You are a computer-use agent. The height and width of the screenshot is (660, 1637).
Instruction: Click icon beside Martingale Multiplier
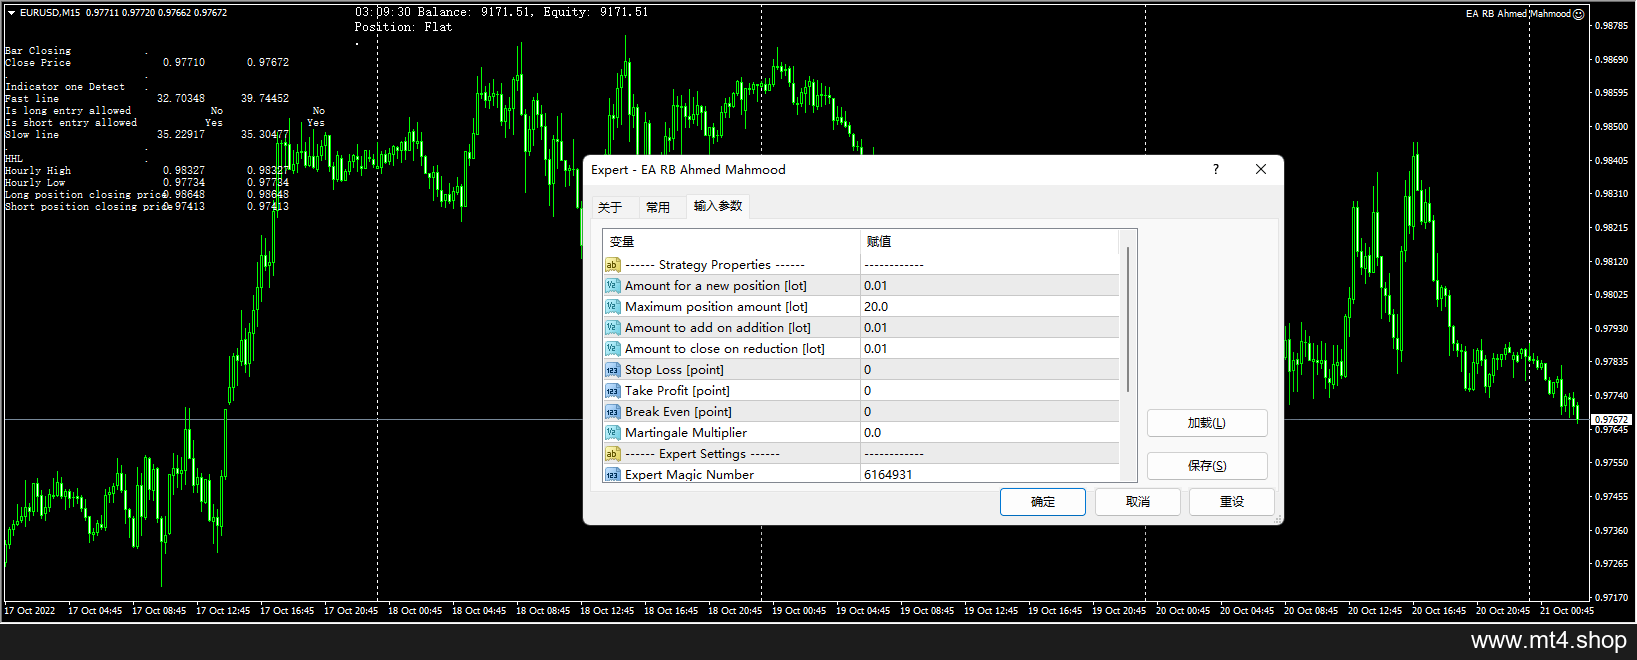[612, 433]
